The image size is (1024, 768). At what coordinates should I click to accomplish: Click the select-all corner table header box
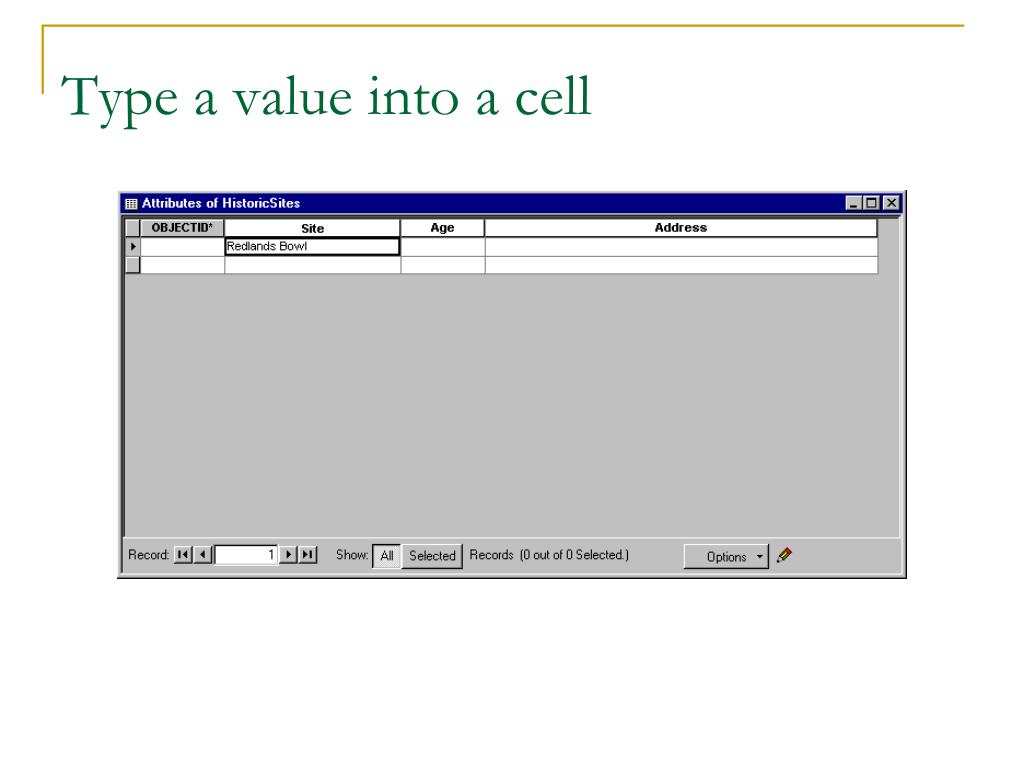133,227
